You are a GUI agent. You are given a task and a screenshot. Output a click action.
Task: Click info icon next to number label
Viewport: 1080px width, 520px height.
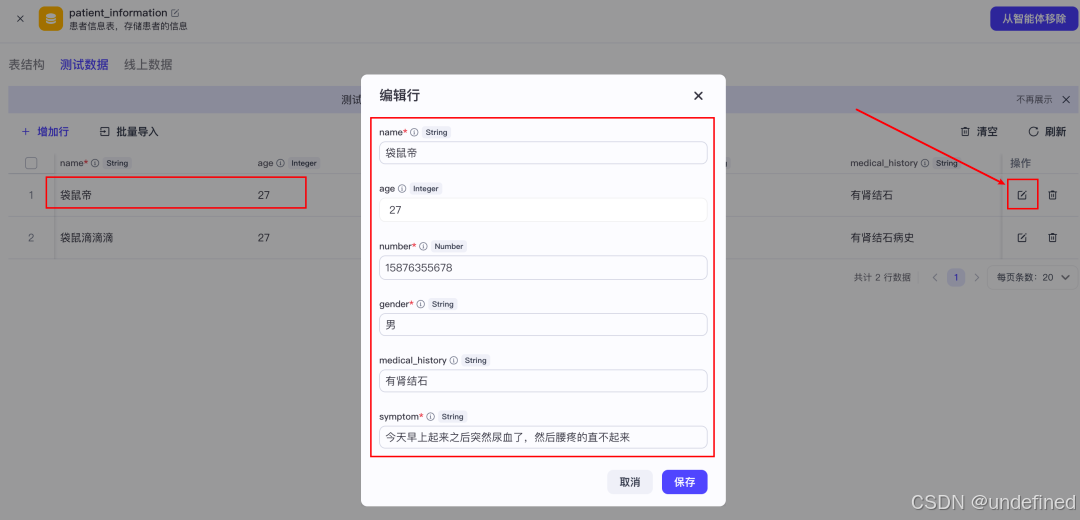pos(423,246)
